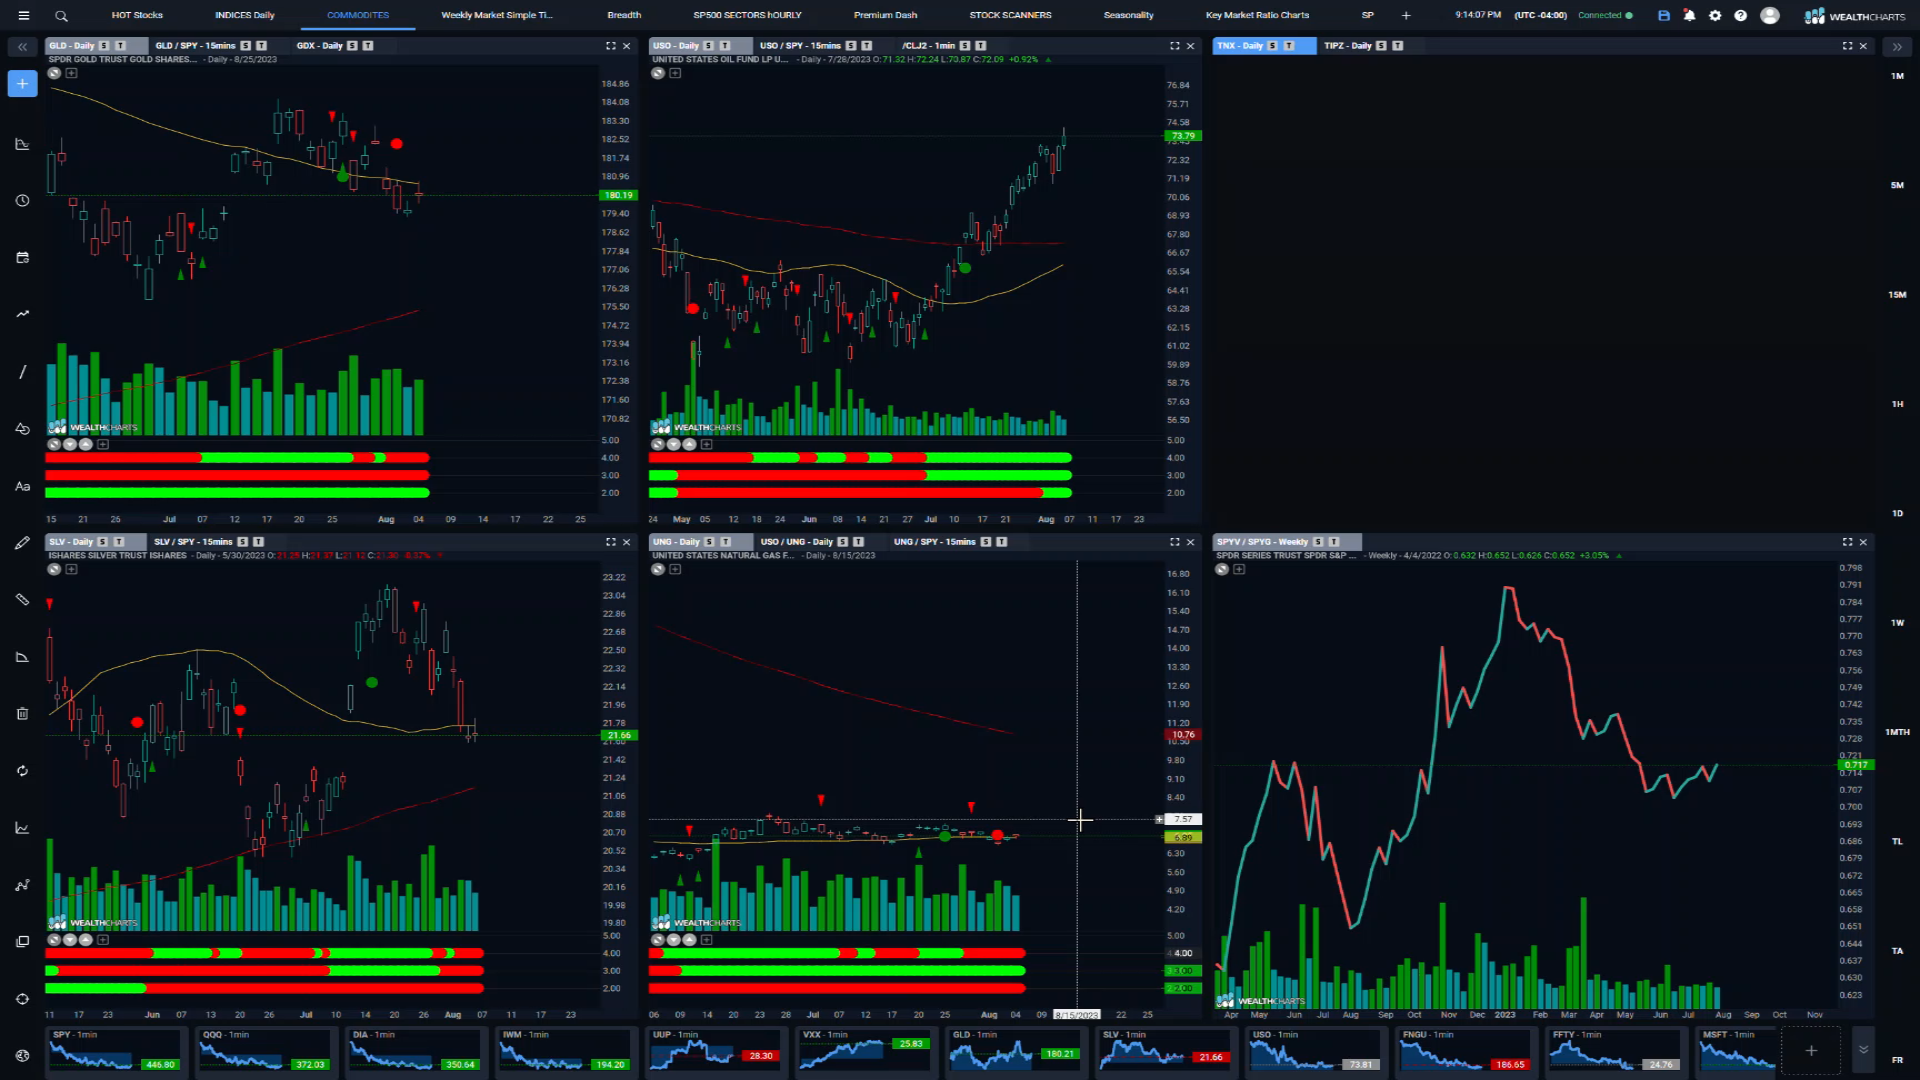This screenshot has height=1080, width=1920.
Task: Add a new workspace tab with plus
Action: 1406,15
